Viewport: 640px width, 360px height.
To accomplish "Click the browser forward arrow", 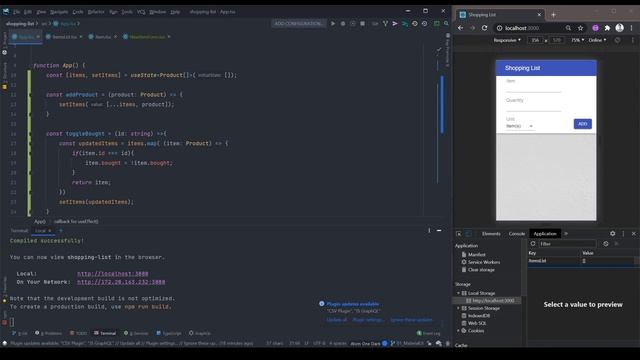I will [472, 28].
